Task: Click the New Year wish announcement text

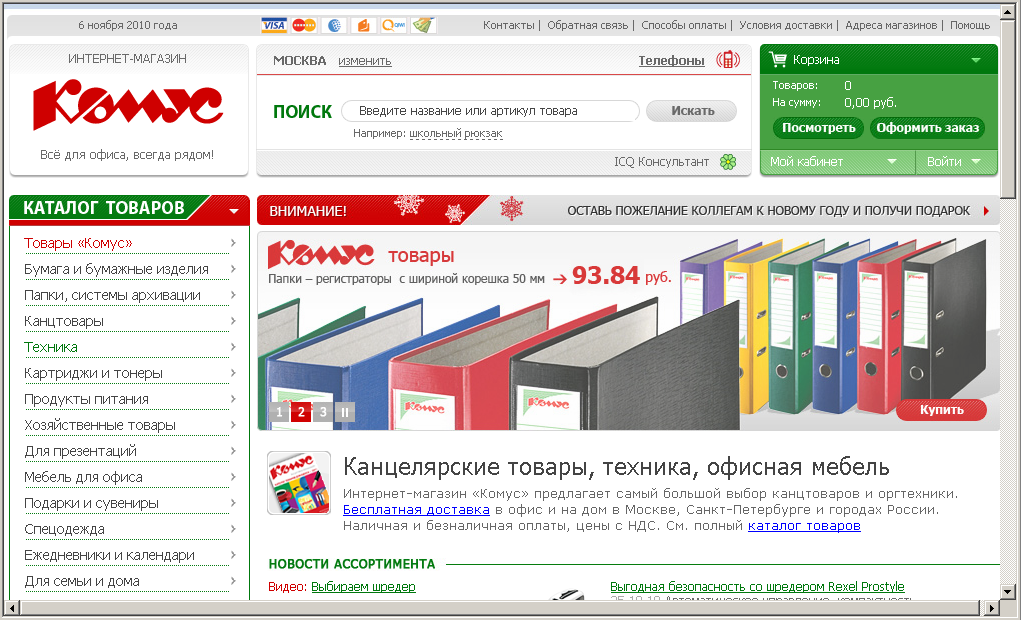Action: click(x=768, y=210)
